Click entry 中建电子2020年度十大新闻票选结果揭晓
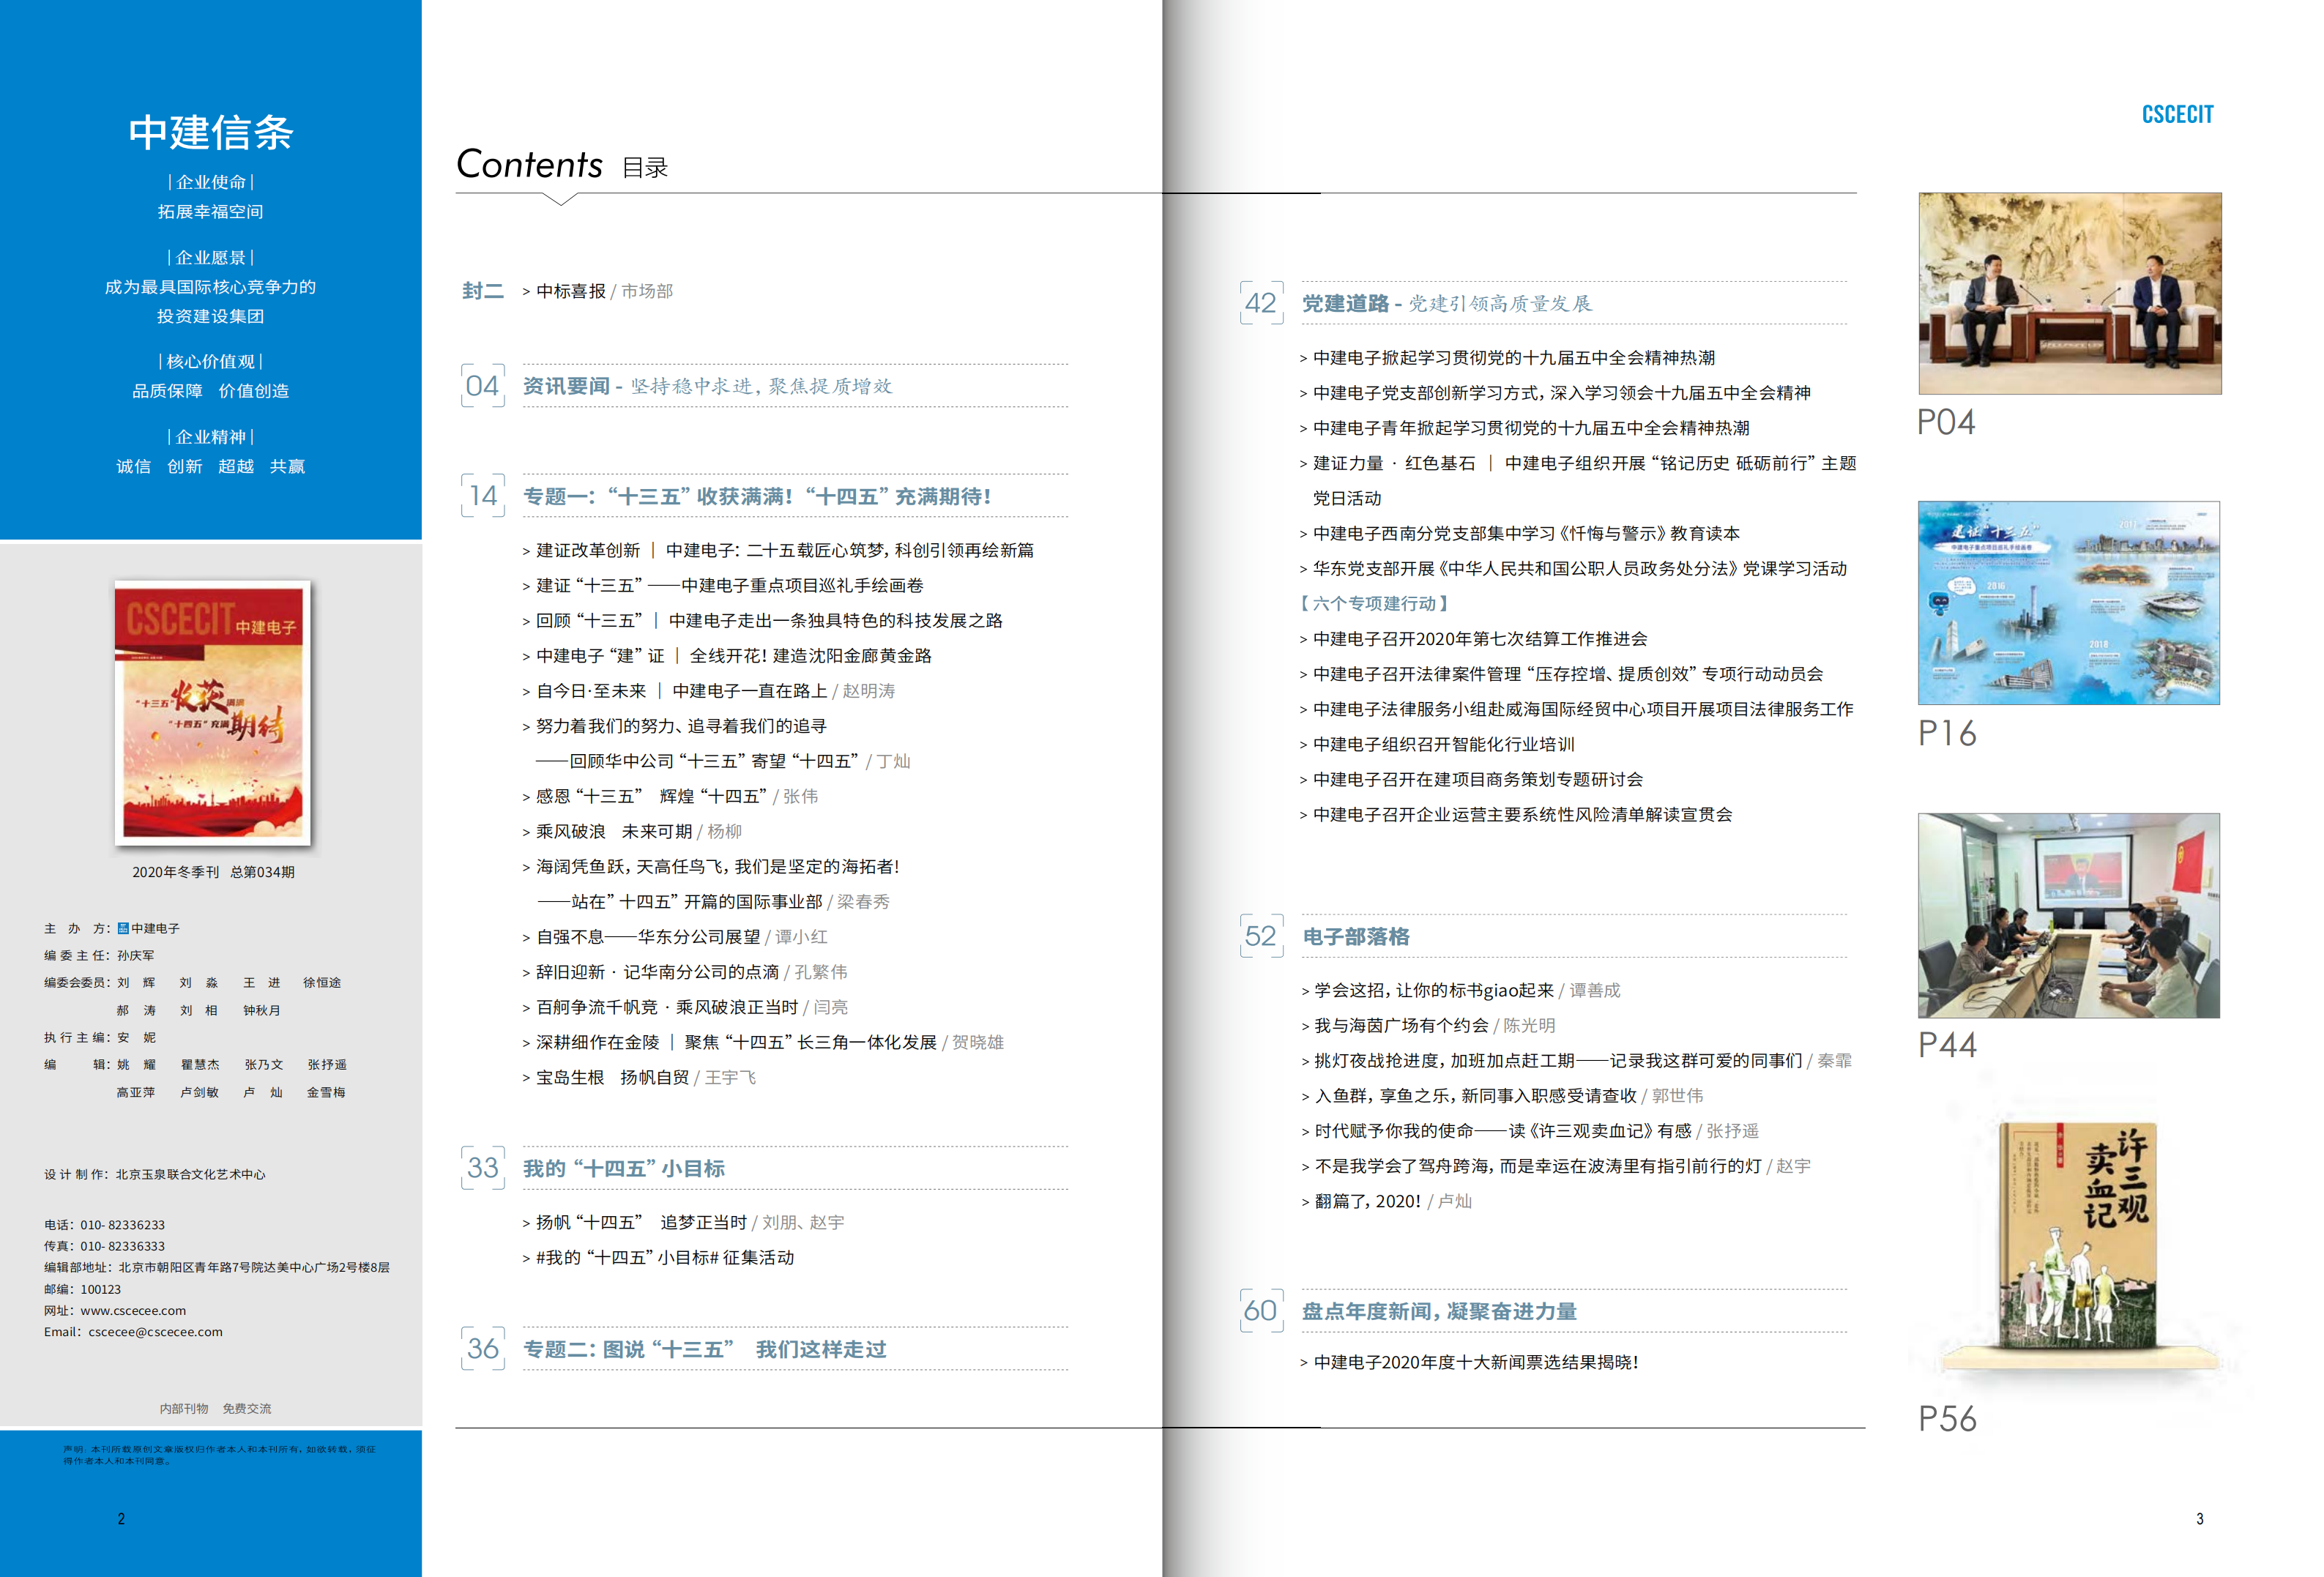 coord(1469,1362)
